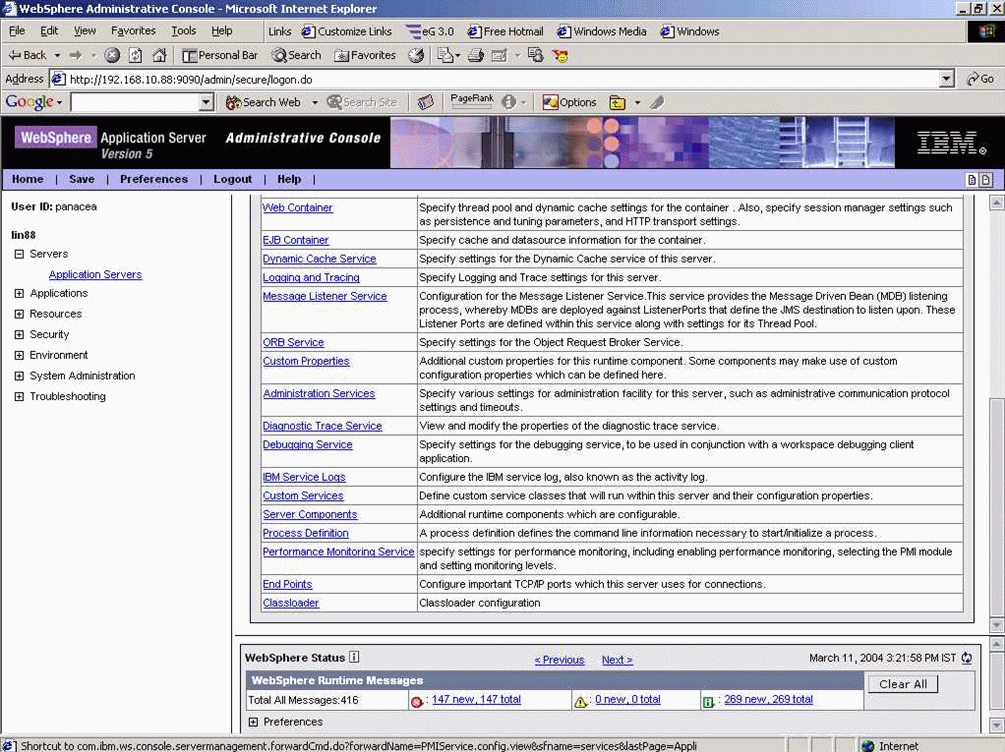Click Save in the console navigation bar

[x=81, y=180]
